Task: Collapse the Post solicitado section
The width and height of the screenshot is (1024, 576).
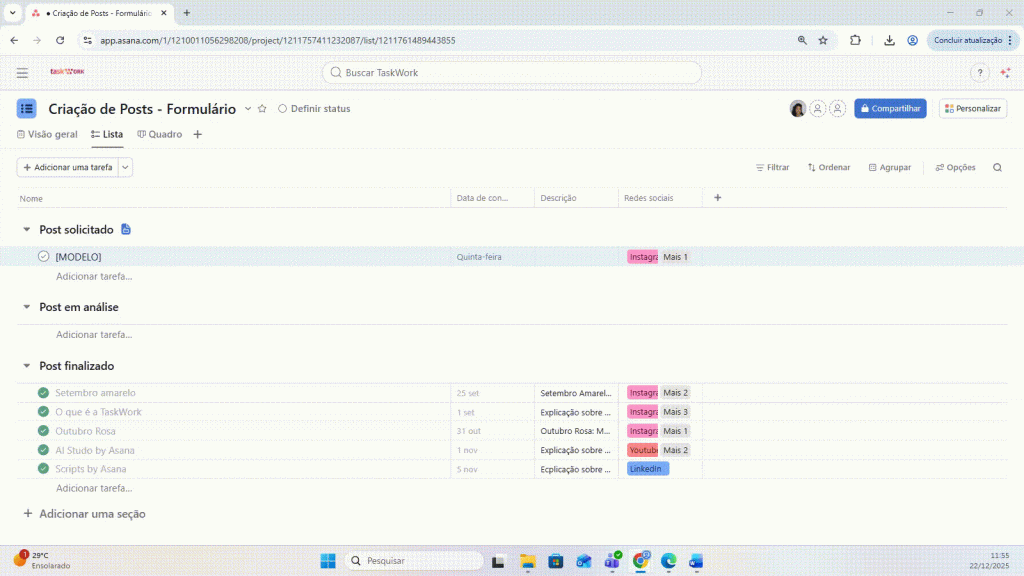Action: (x=27, y=230)
